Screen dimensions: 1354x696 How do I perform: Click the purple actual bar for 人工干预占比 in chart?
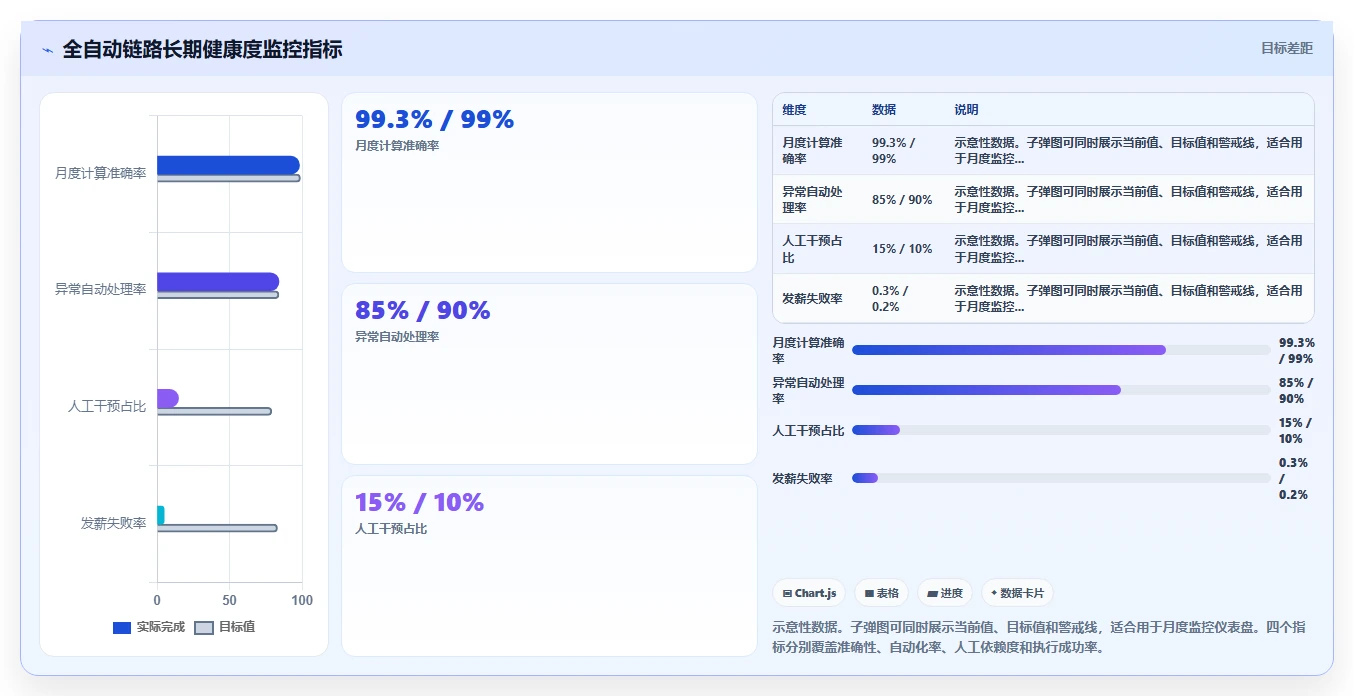tap(168, 398)
